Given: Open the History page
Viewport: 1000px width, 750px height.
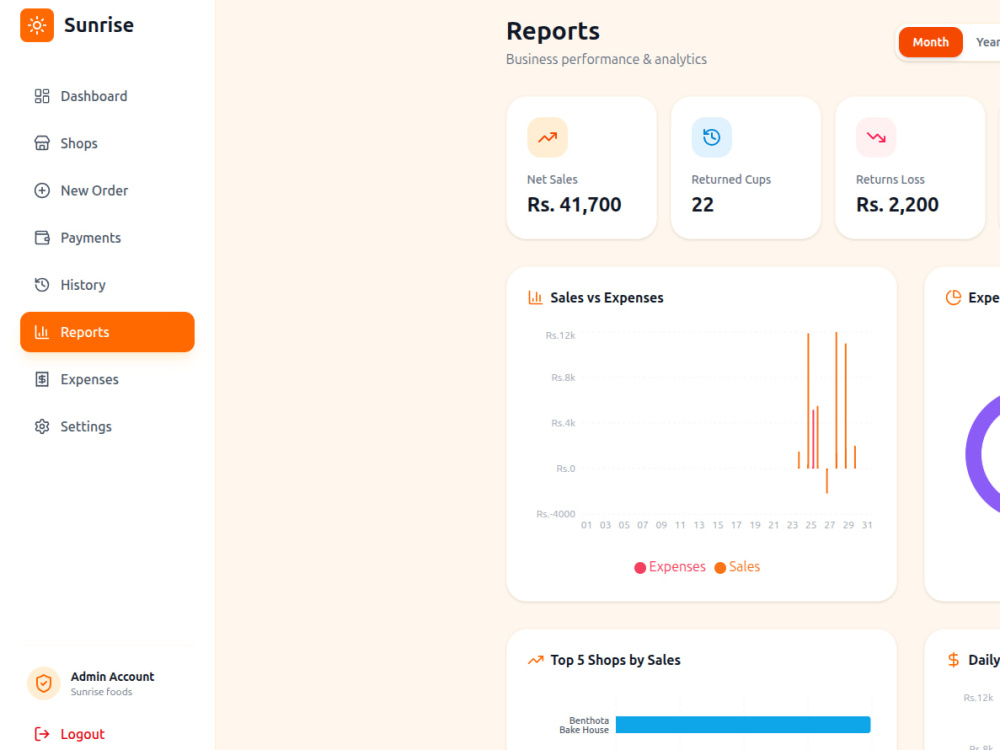Looking at the screenshot, I should point(107,285).
